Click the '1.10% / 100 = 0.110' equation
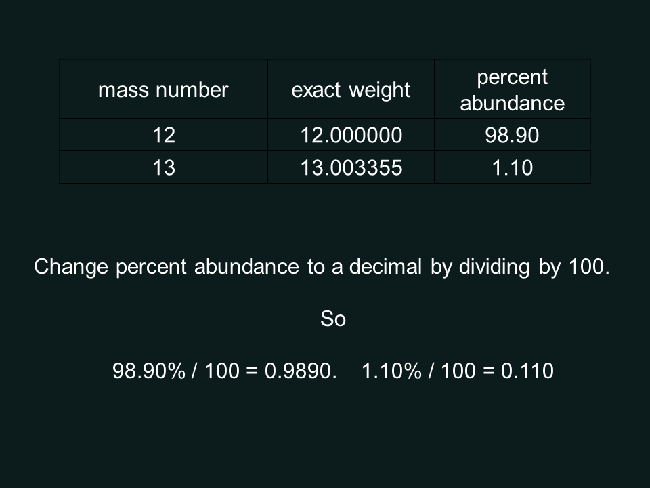This screenshot has width=650, height=488. tap(458, 371)
